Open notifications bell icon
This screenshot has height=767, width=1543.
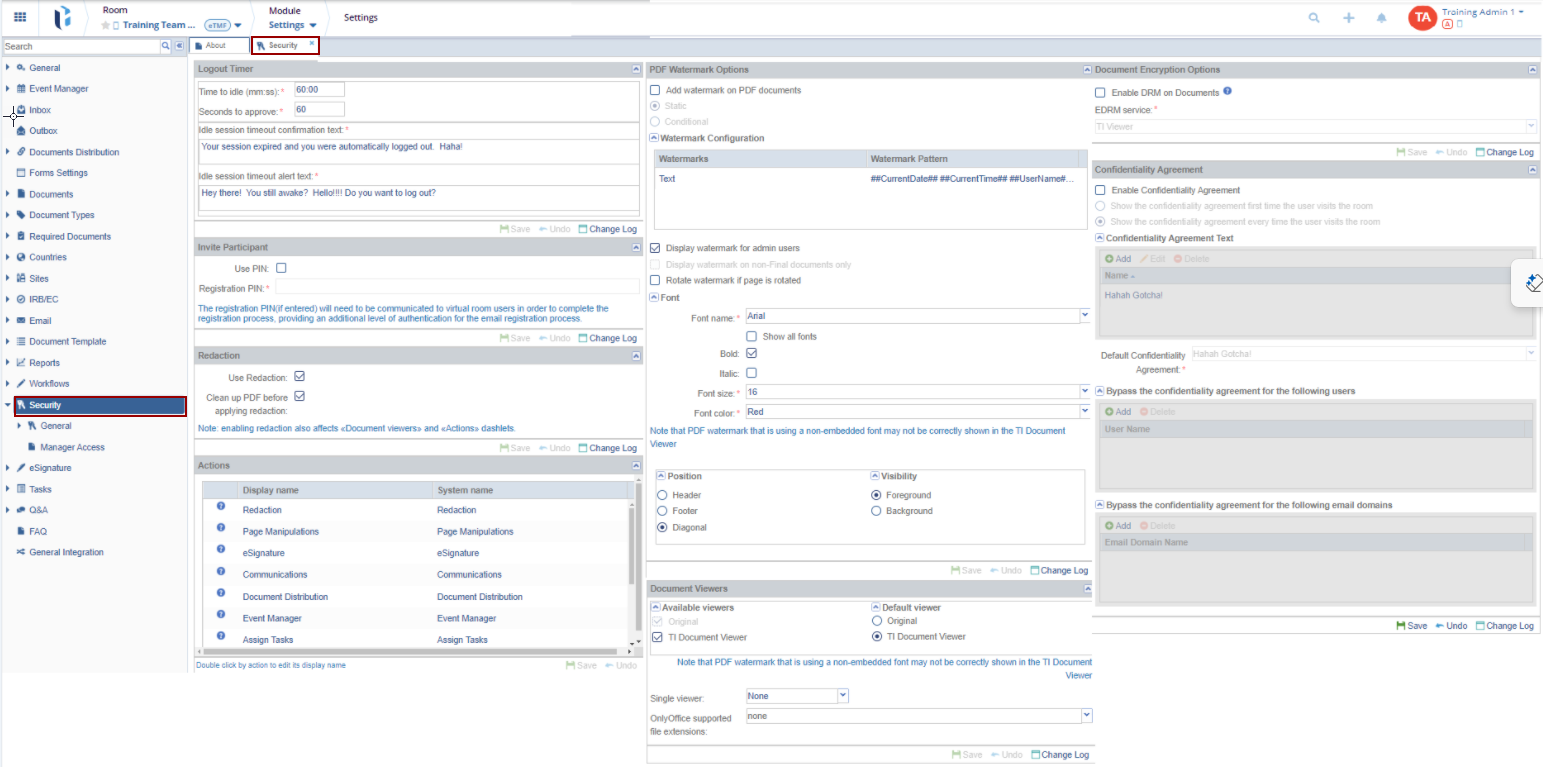(x=1382, y=18)
